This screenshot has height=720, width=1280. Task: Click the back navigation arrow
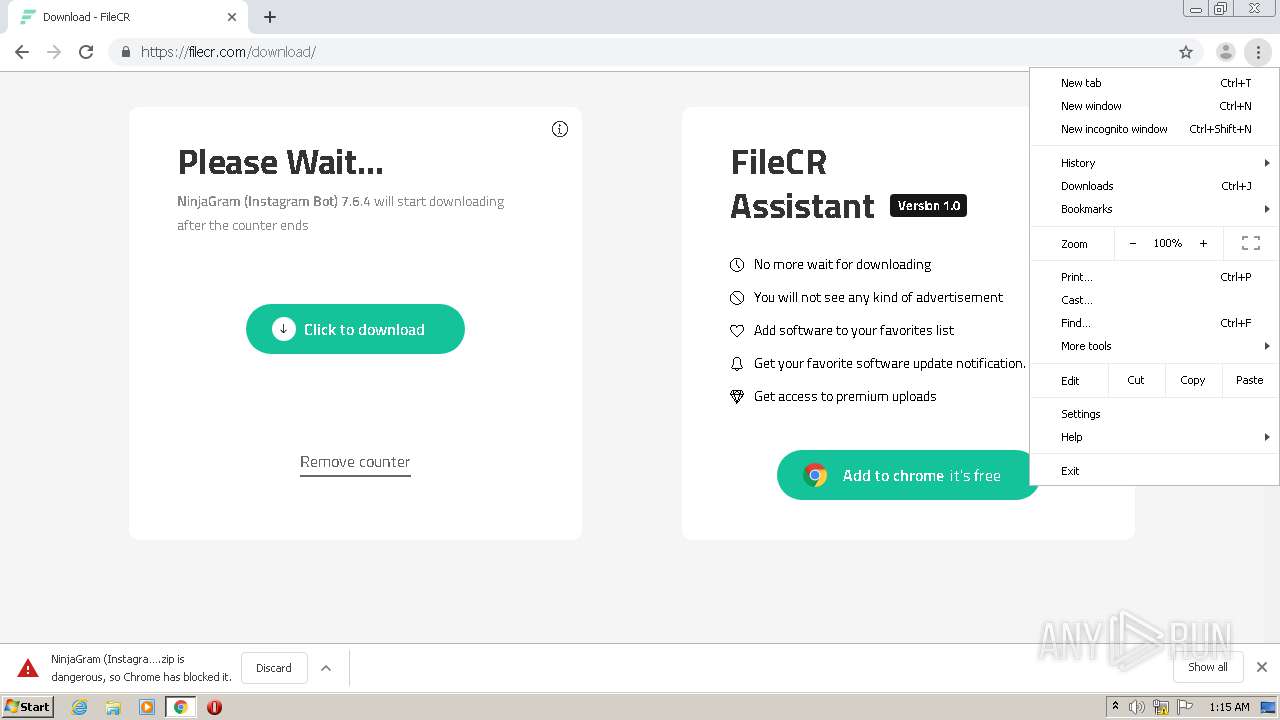pos(22,52)
